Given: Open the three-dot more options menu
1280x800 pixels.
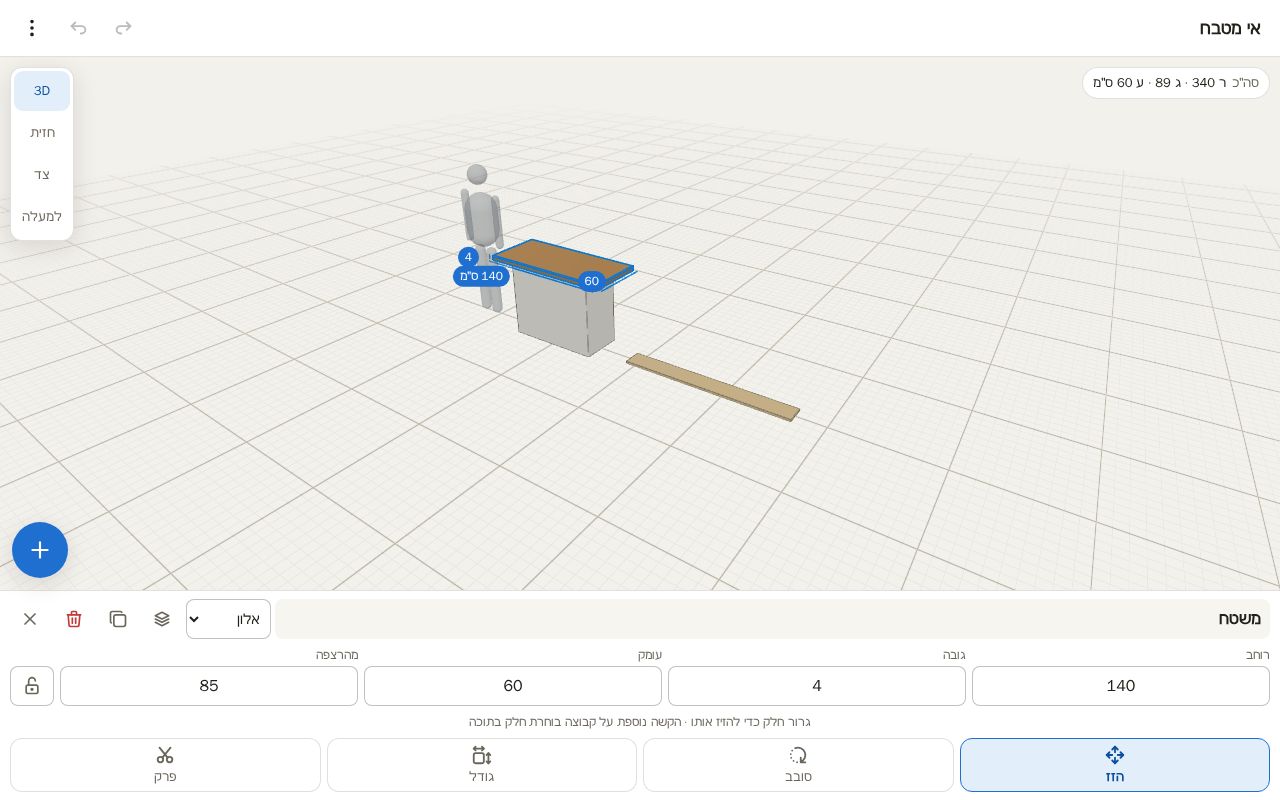Looking at the screenshot, I should pos(32,28).
